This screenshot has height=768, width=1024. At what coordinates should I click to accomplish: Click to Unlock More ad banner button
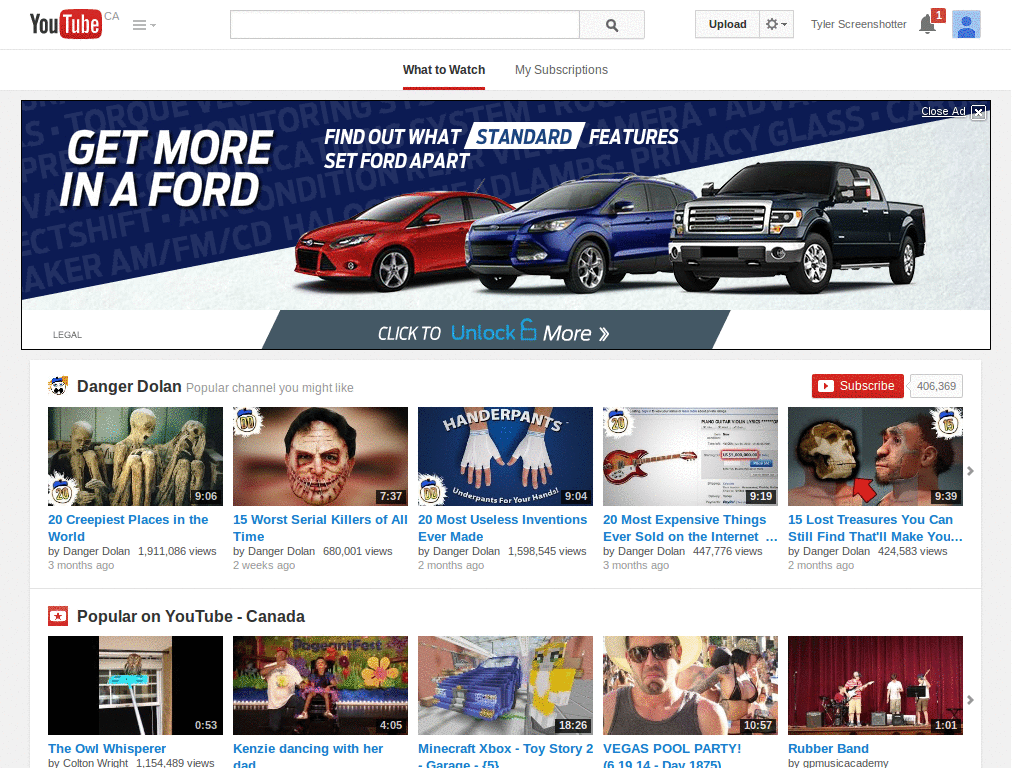(495, 330)
